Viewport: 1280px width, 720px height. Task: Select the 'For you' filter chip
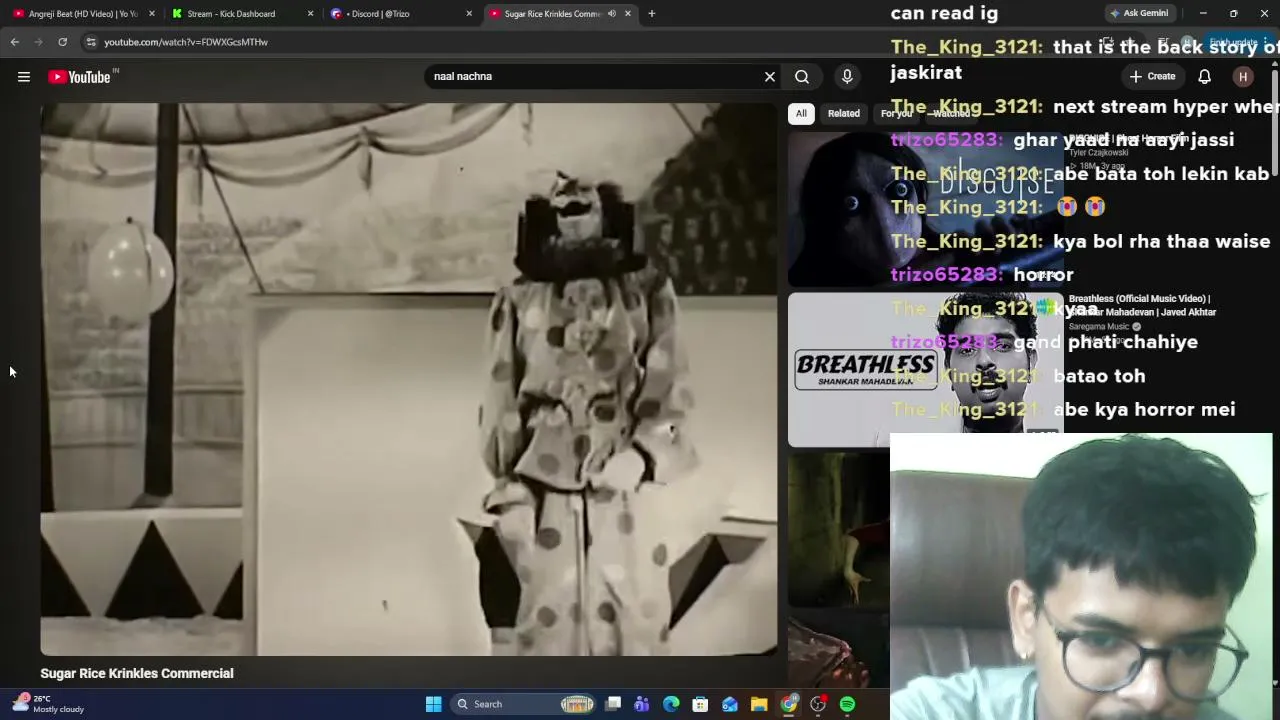click(x=896, y=114)
